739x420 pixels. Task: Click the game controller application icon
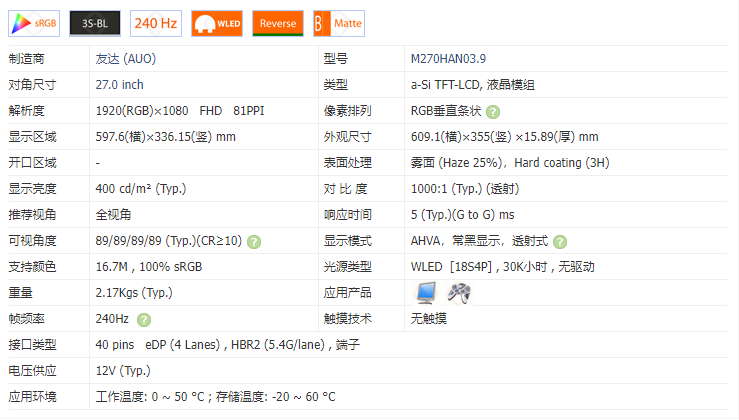pos(459,293)
